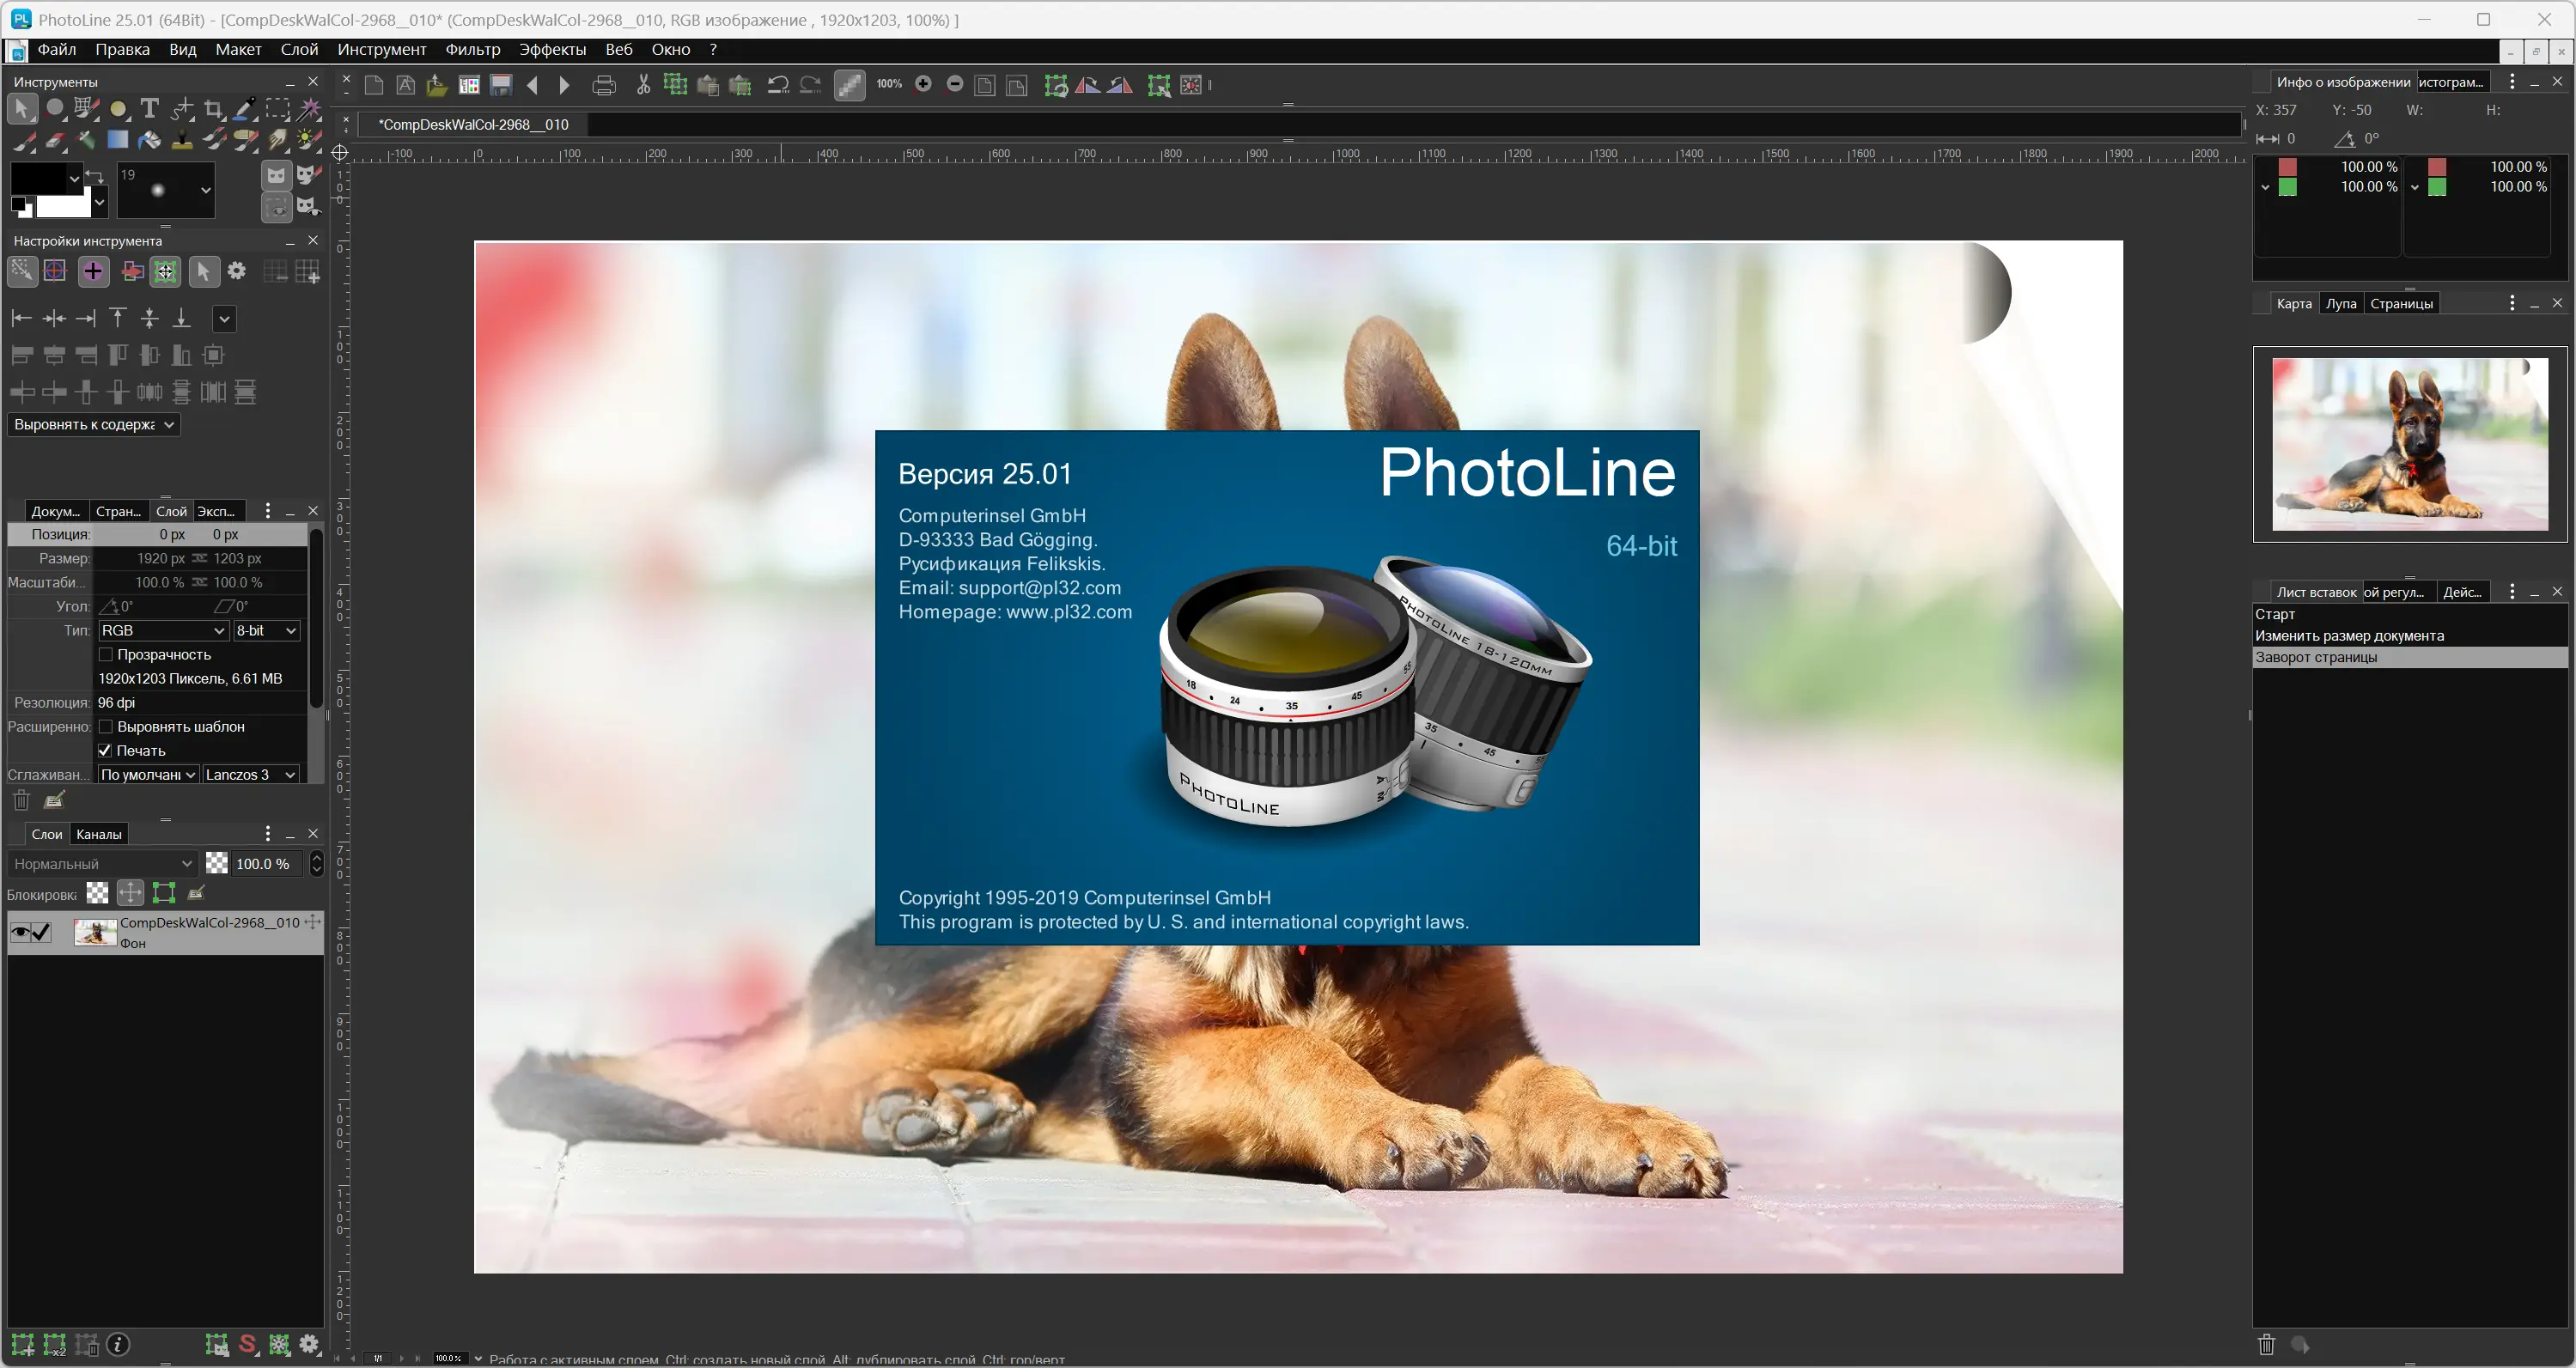Click the Zoom In plus icon
Viewport: 2576px width, 1368px height.
(923, 84)
